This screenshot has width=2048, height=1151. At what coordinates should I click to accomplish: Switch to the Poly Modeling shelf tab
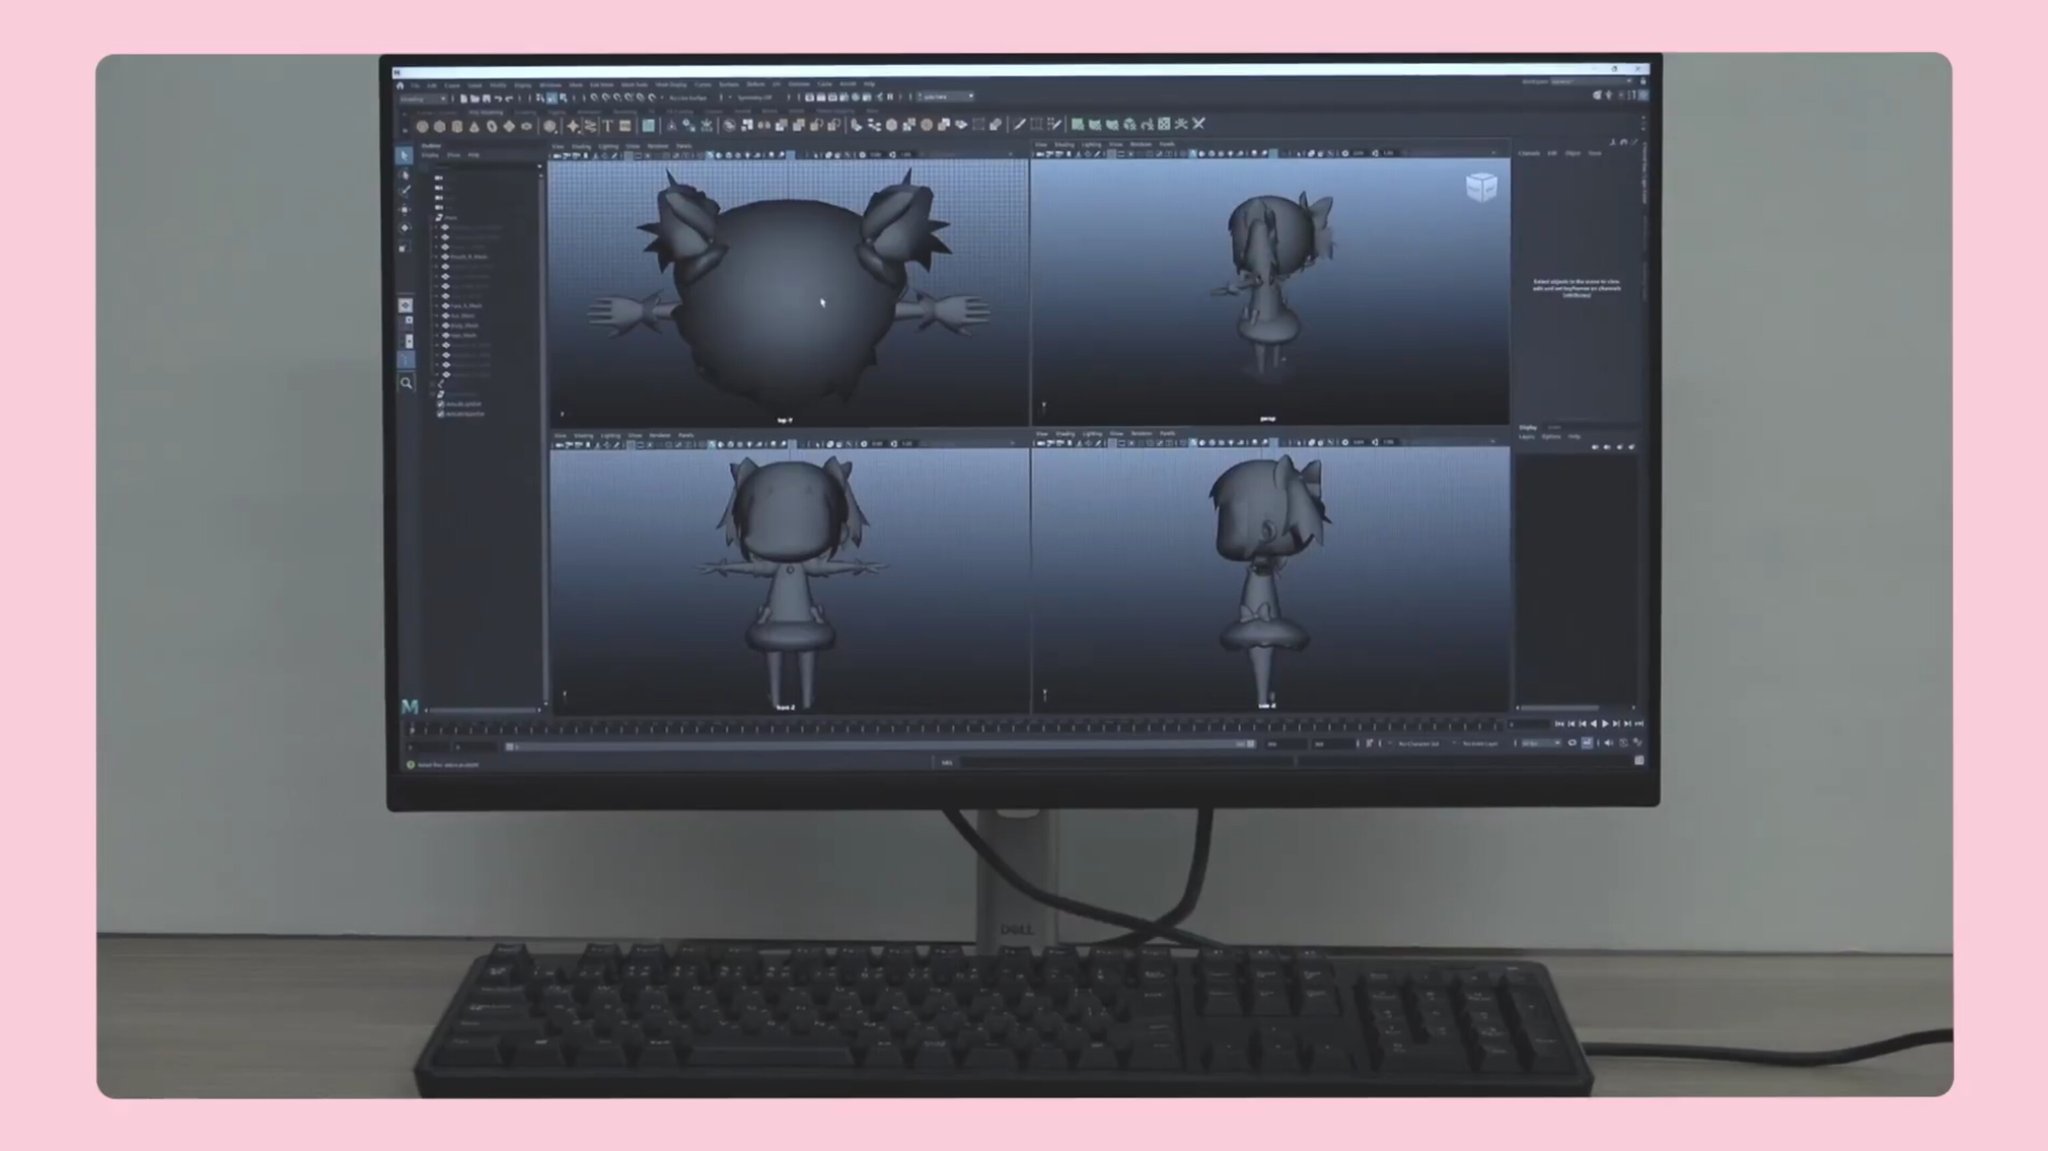pyautogui.click(x=486, y=112)
